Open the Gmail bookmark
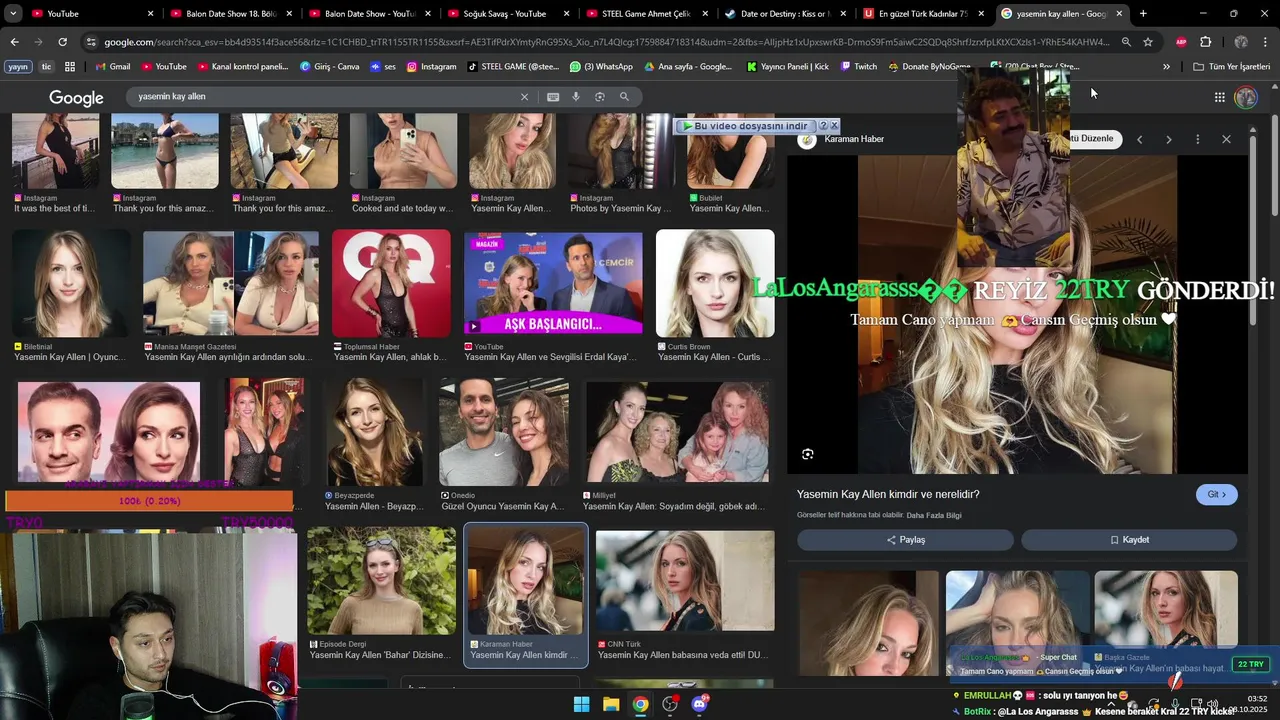The height and width of the screenshot is (720, 1280). point(113,66)
